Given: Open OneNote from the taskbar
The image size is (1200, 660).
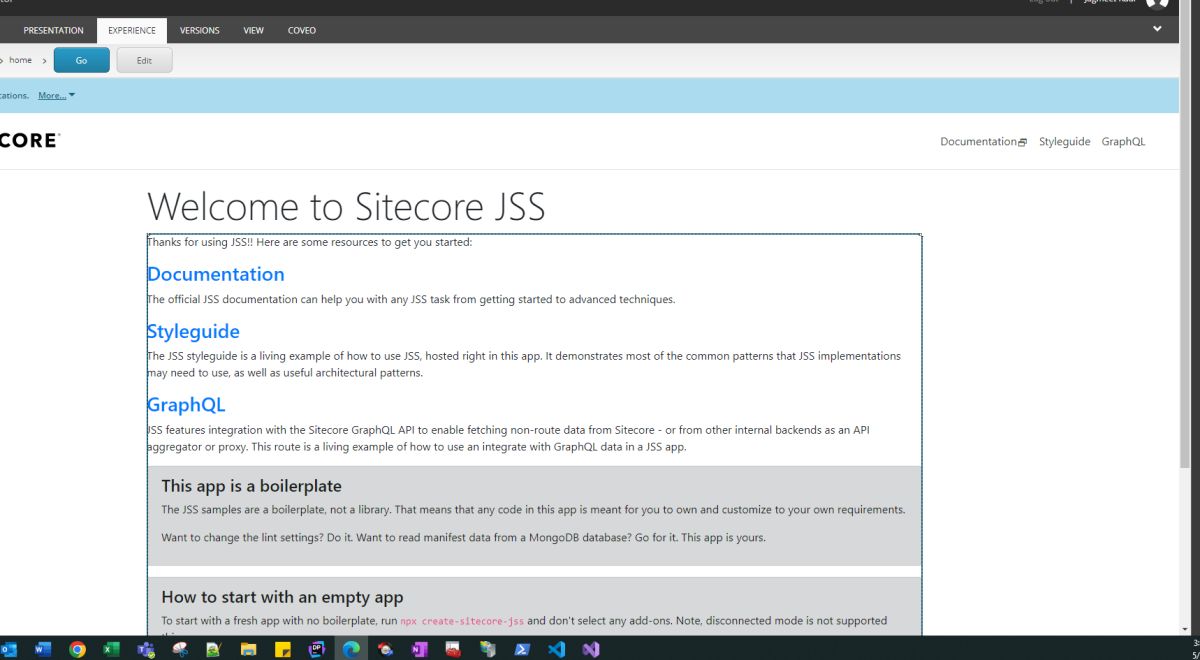Looking at the screenshot, I should tap(419, 649).
